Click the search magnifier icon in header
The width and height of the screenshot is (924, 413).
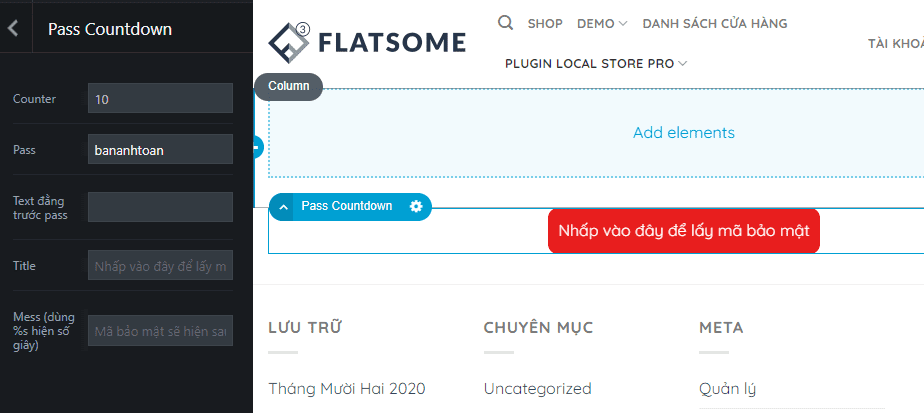506,22
